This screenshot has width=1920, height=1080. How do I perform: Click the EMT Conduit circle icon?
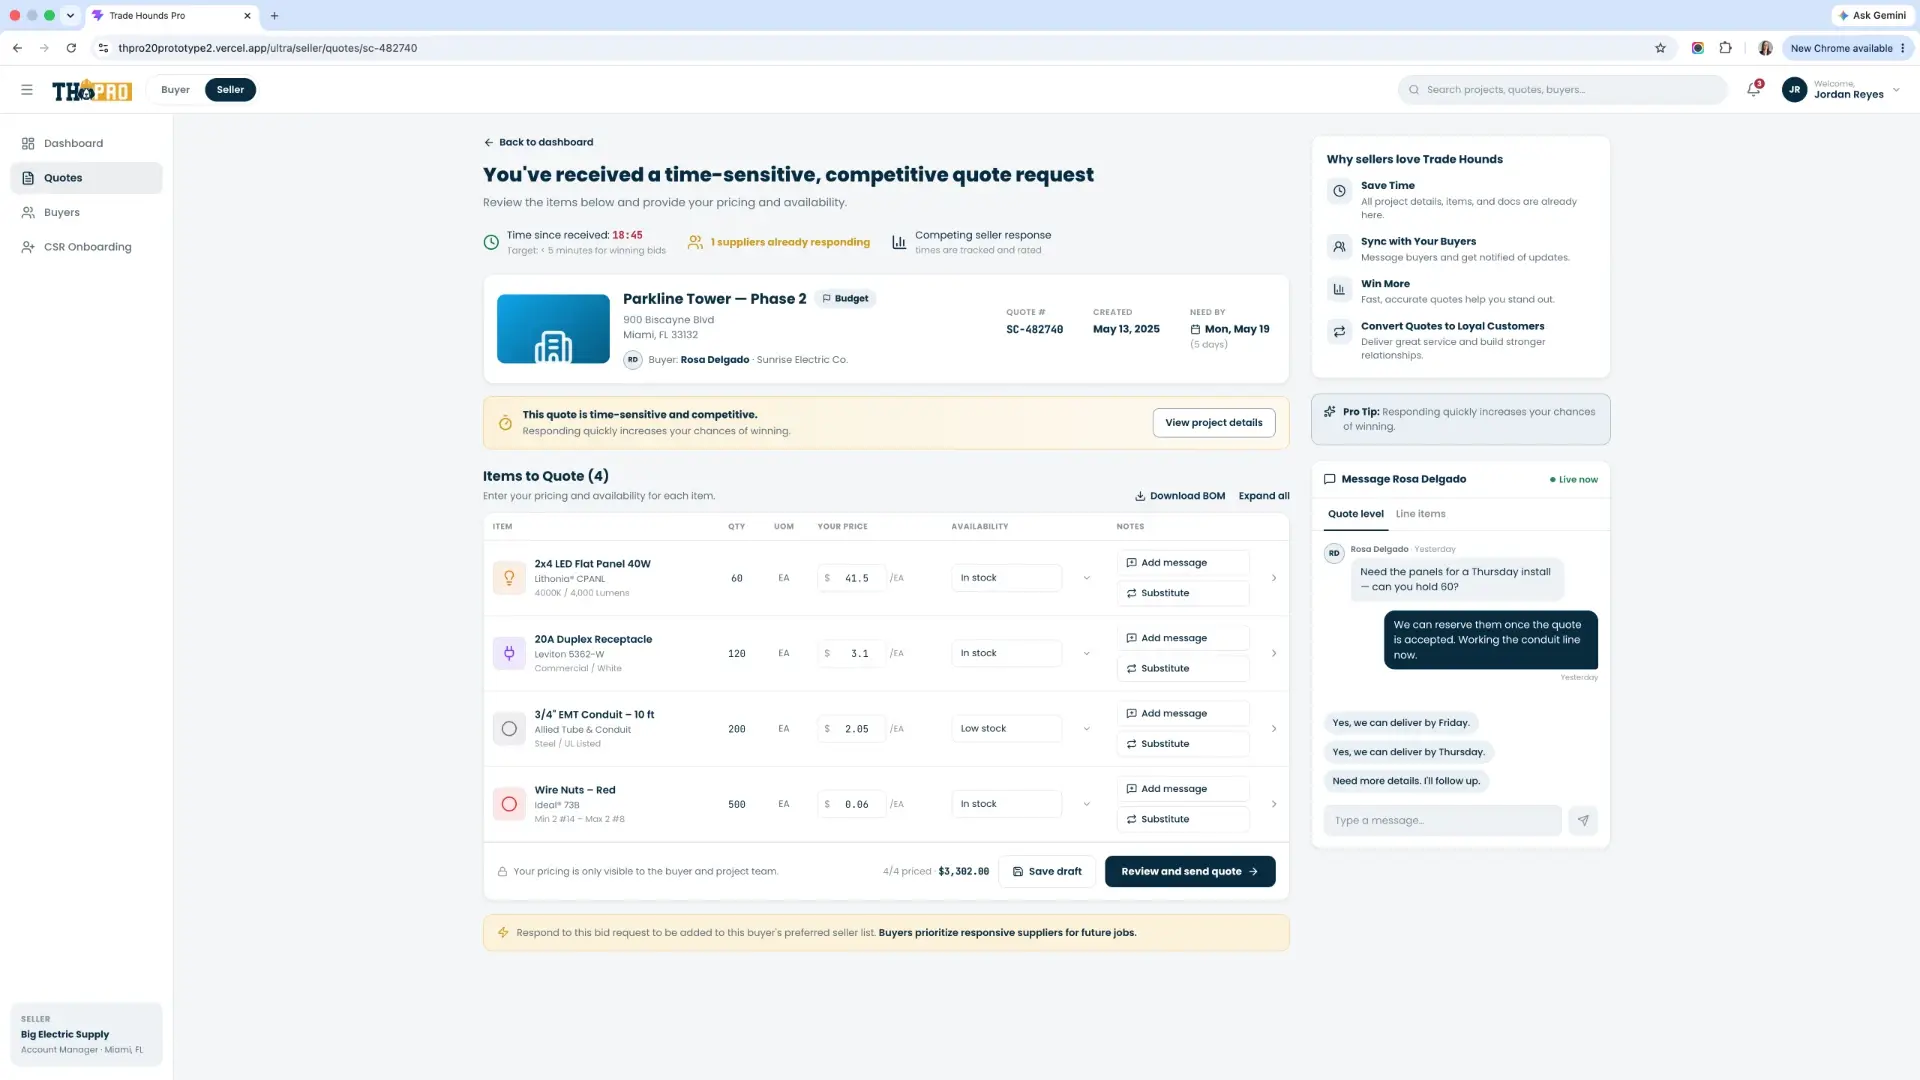click(509, 729)
